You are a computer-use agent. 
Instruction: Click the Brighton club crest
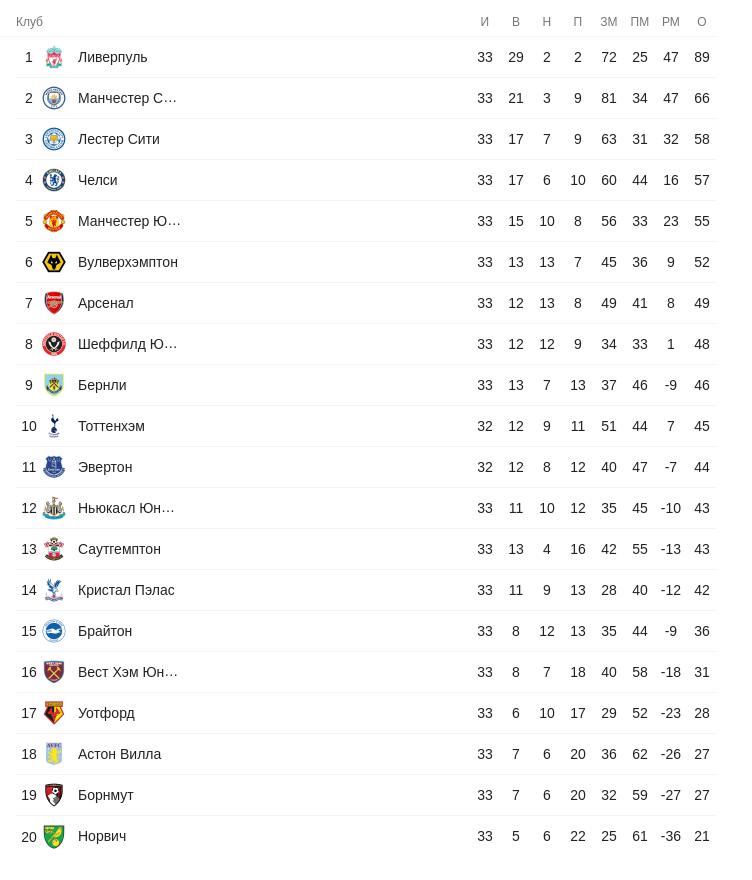54,631
